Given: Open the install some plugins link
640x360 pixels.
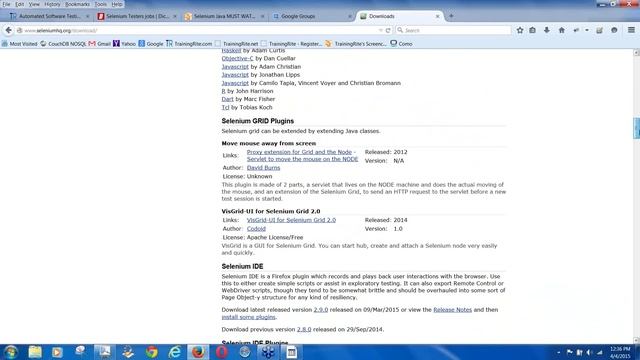Looking at the screenshot, I should click(x=249, y=317).
